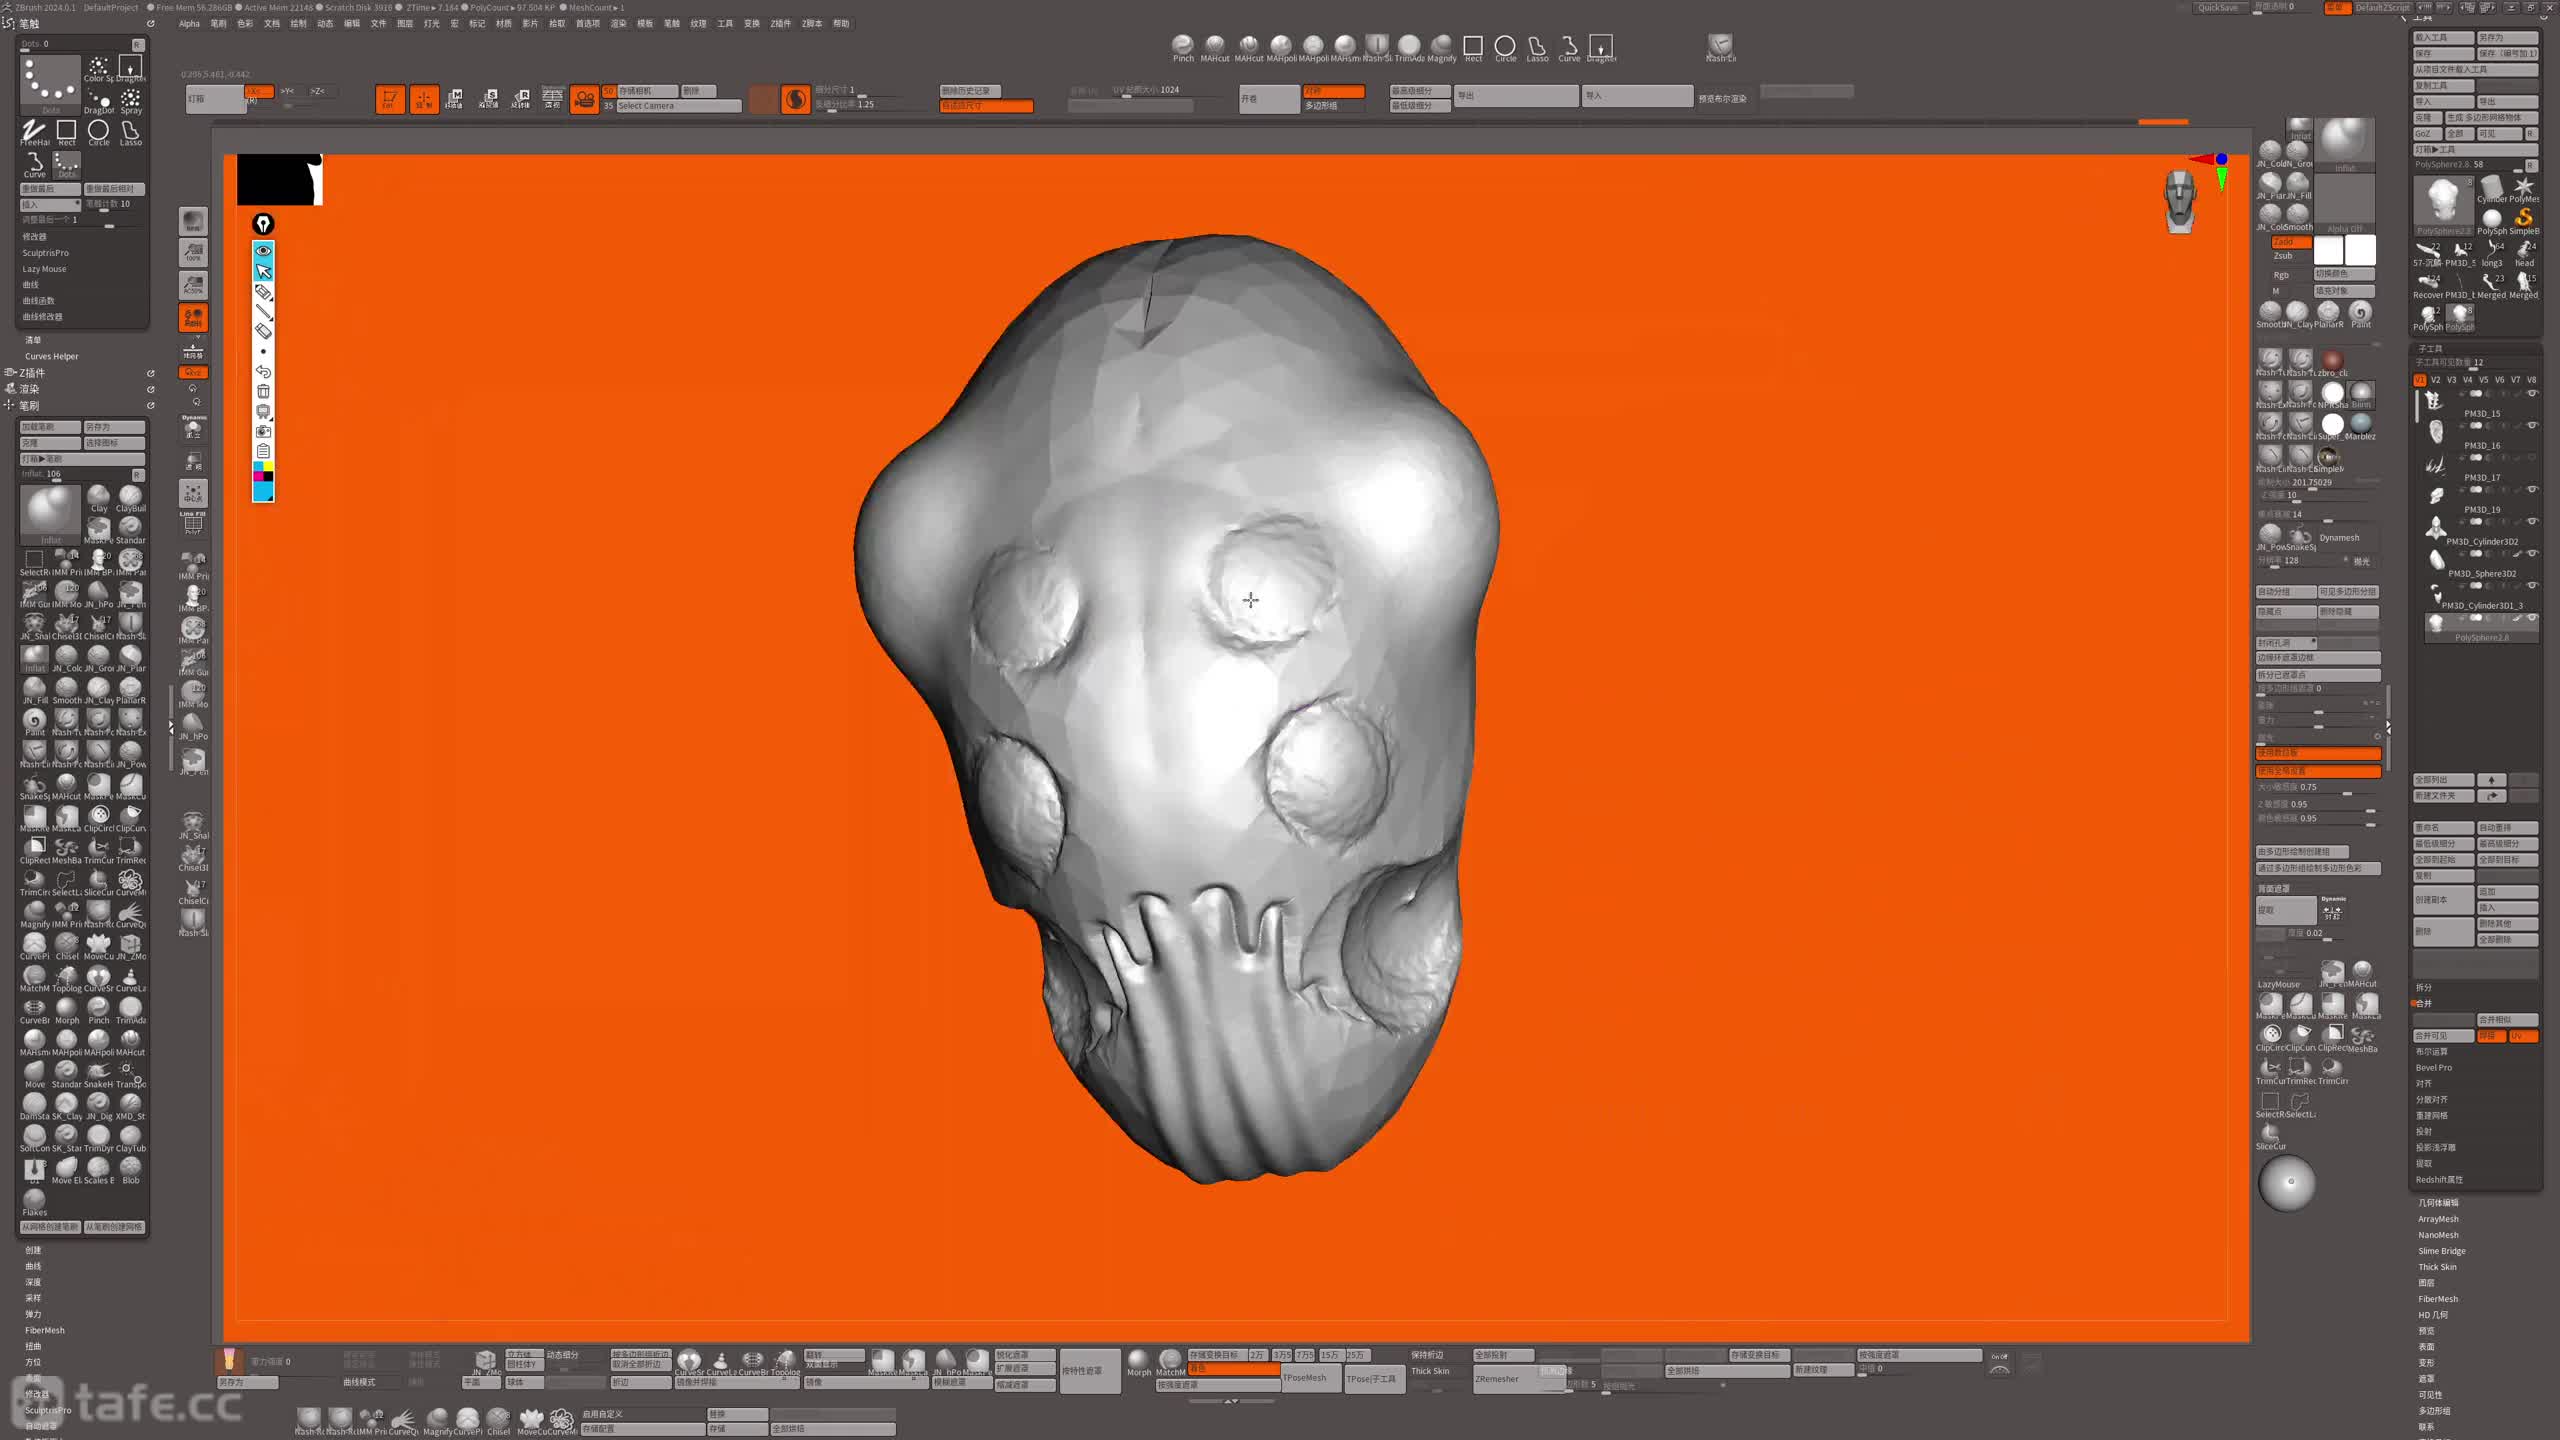The height and width of the screenshot is (1440, 2560).
Task: Pick the Magnify brush in top shelf
Action: pos(1441,47)
